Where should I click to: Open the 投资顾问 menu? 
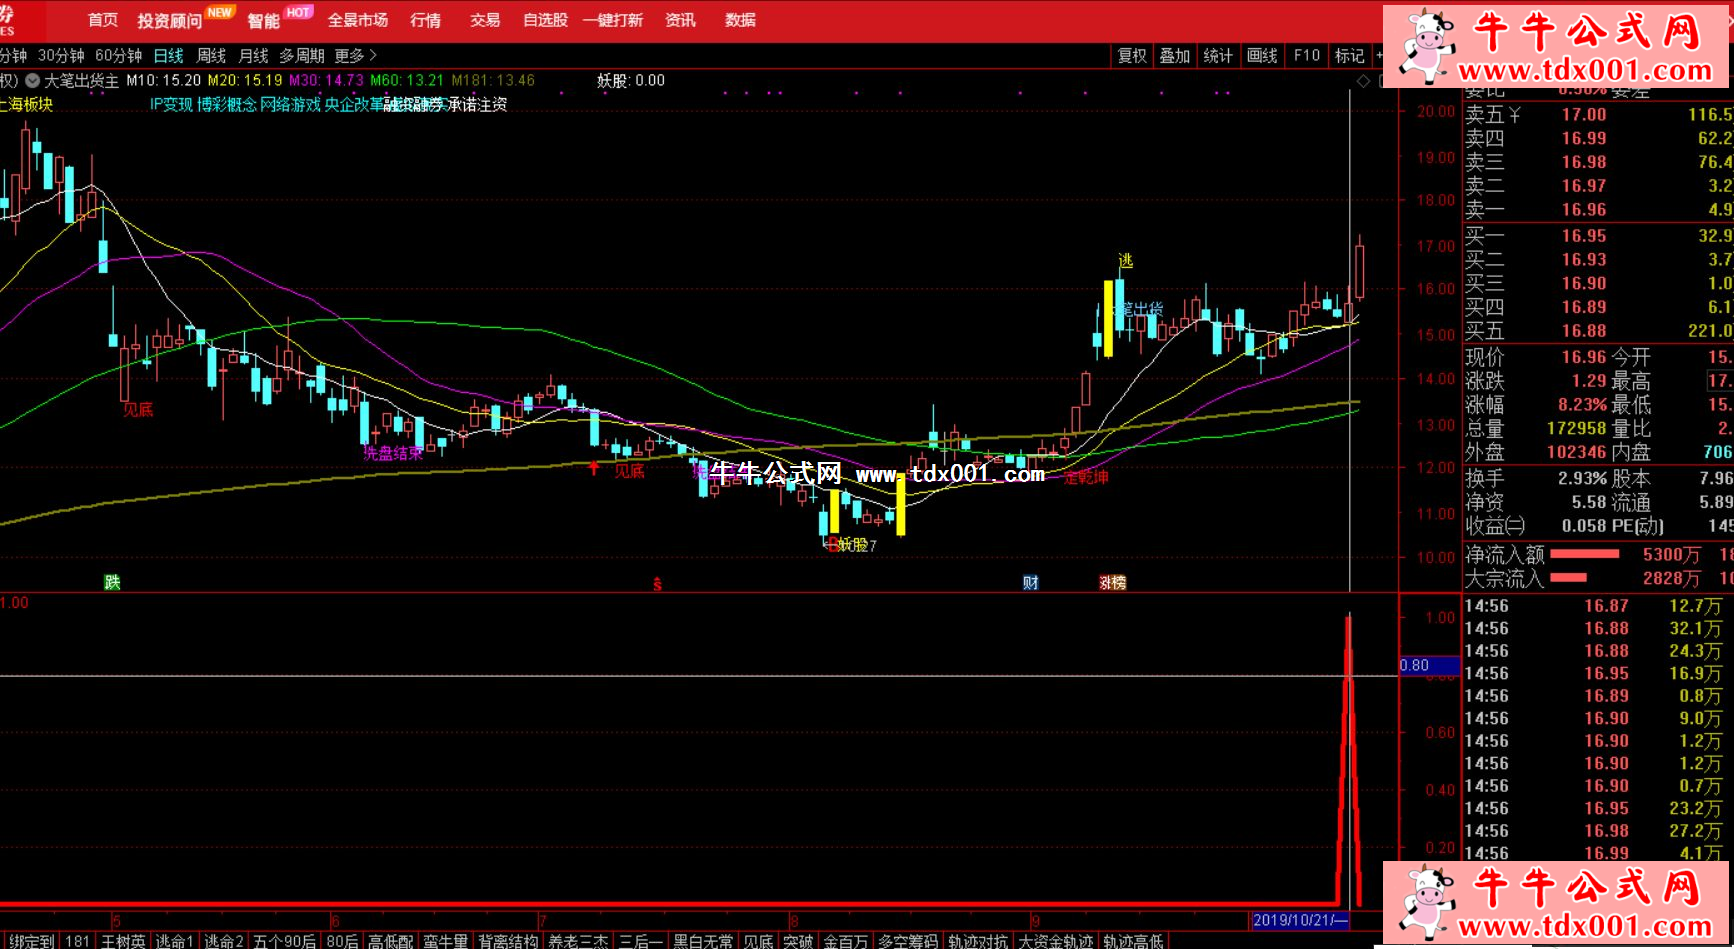click(x=169, y=21)
